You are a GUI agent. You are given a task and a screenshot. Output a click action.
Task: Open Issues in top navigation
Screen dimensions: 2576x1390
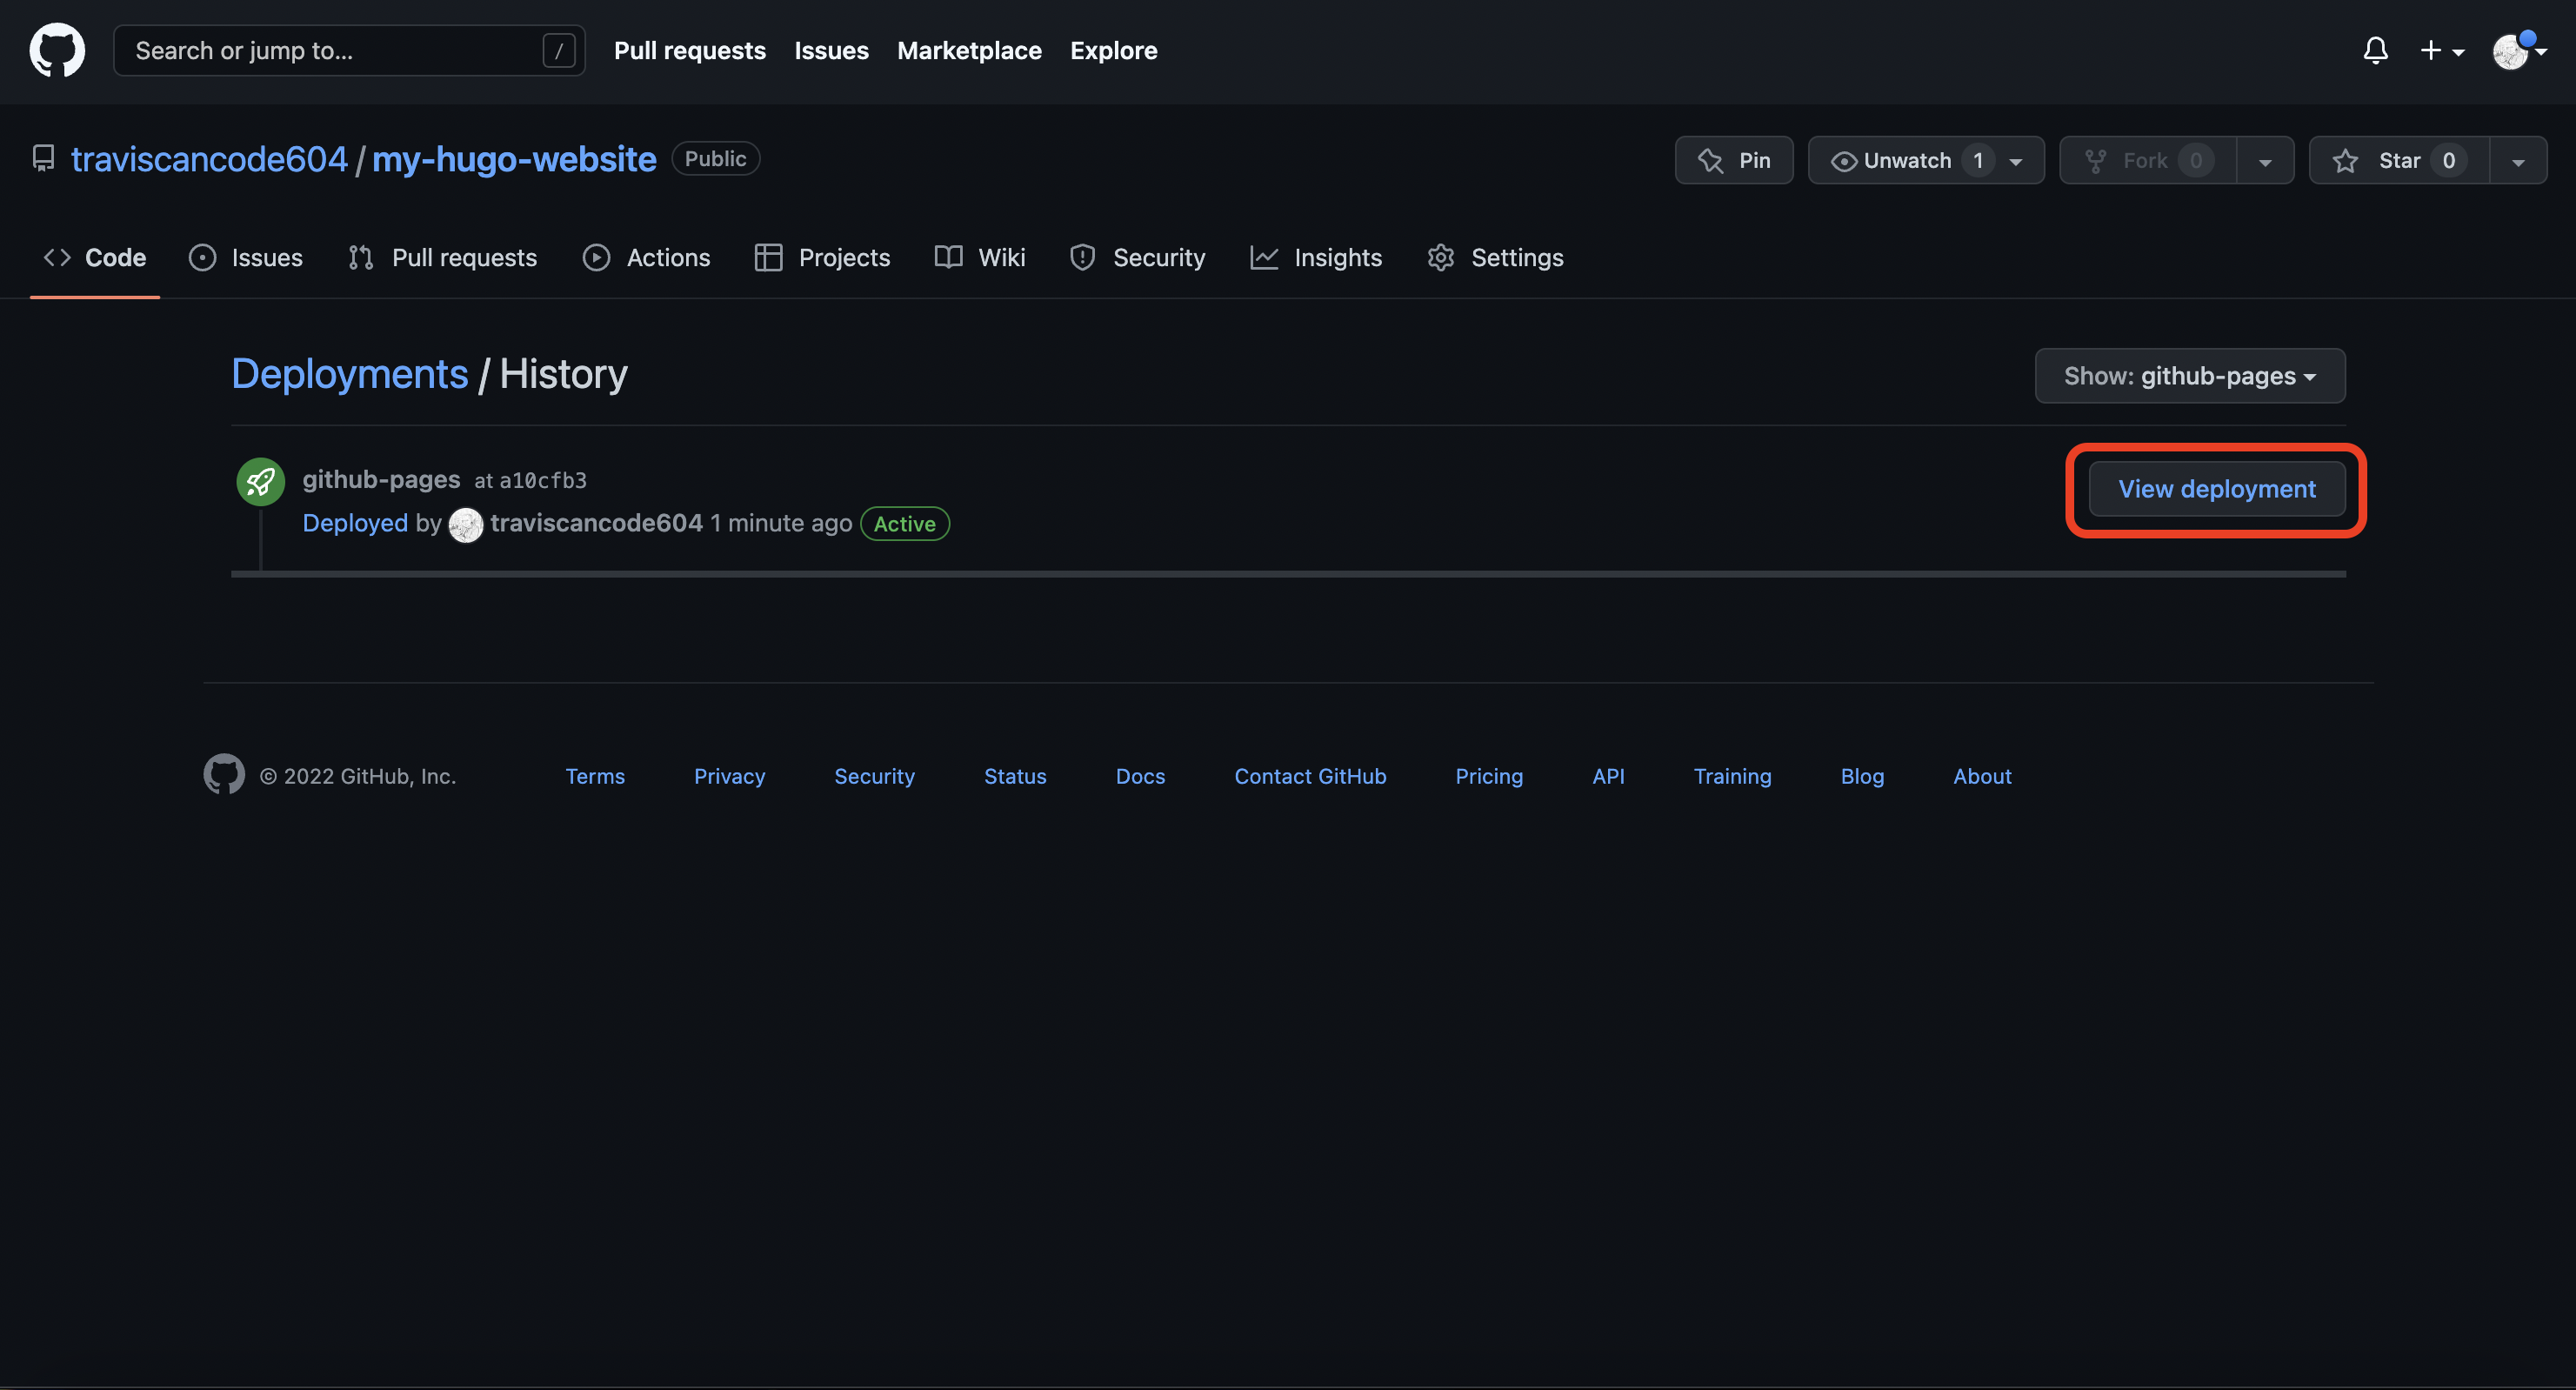pos(831,50)
